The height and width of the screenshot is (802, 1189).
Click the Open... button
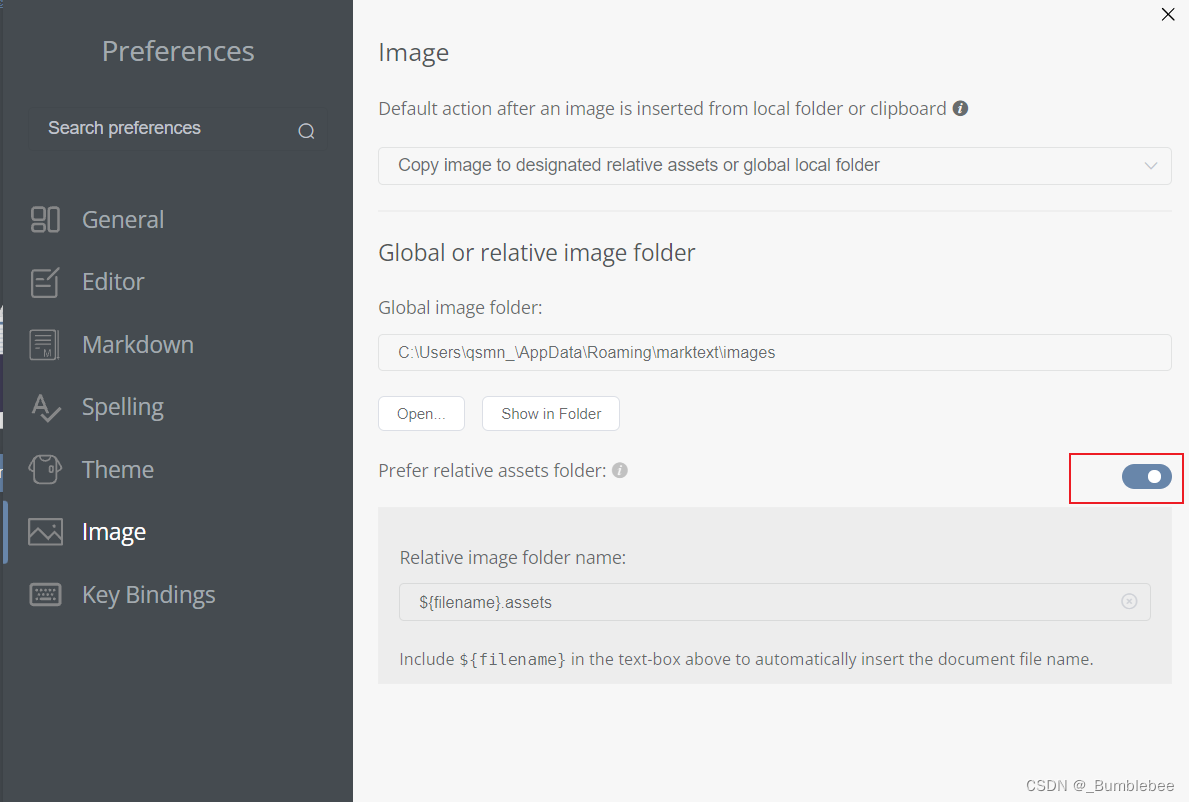point(421,414)
